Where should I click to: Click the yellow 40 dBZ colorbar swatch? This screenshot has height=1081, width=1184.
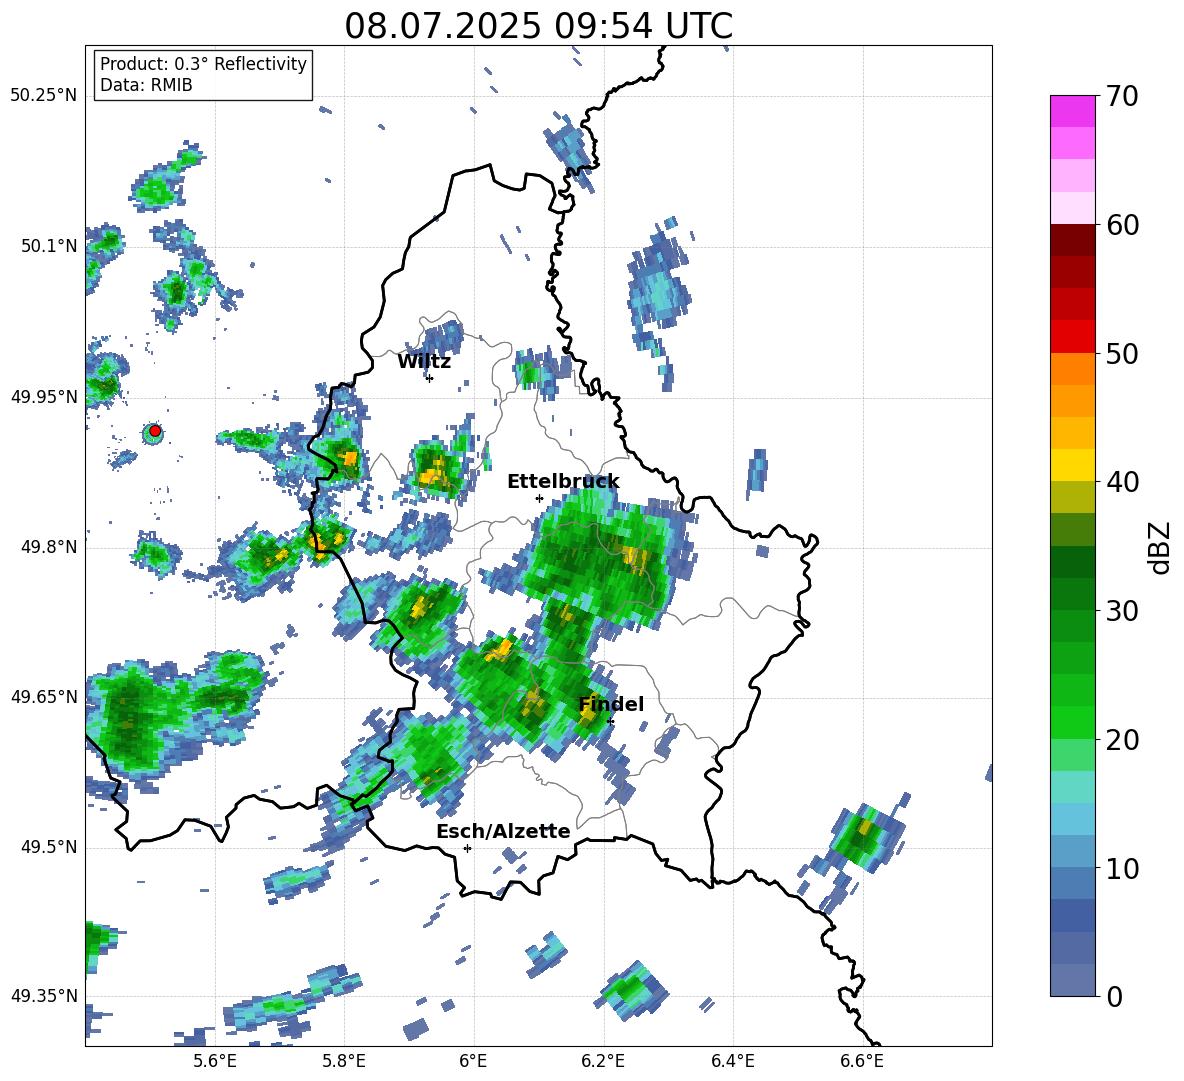(1072, 465)
